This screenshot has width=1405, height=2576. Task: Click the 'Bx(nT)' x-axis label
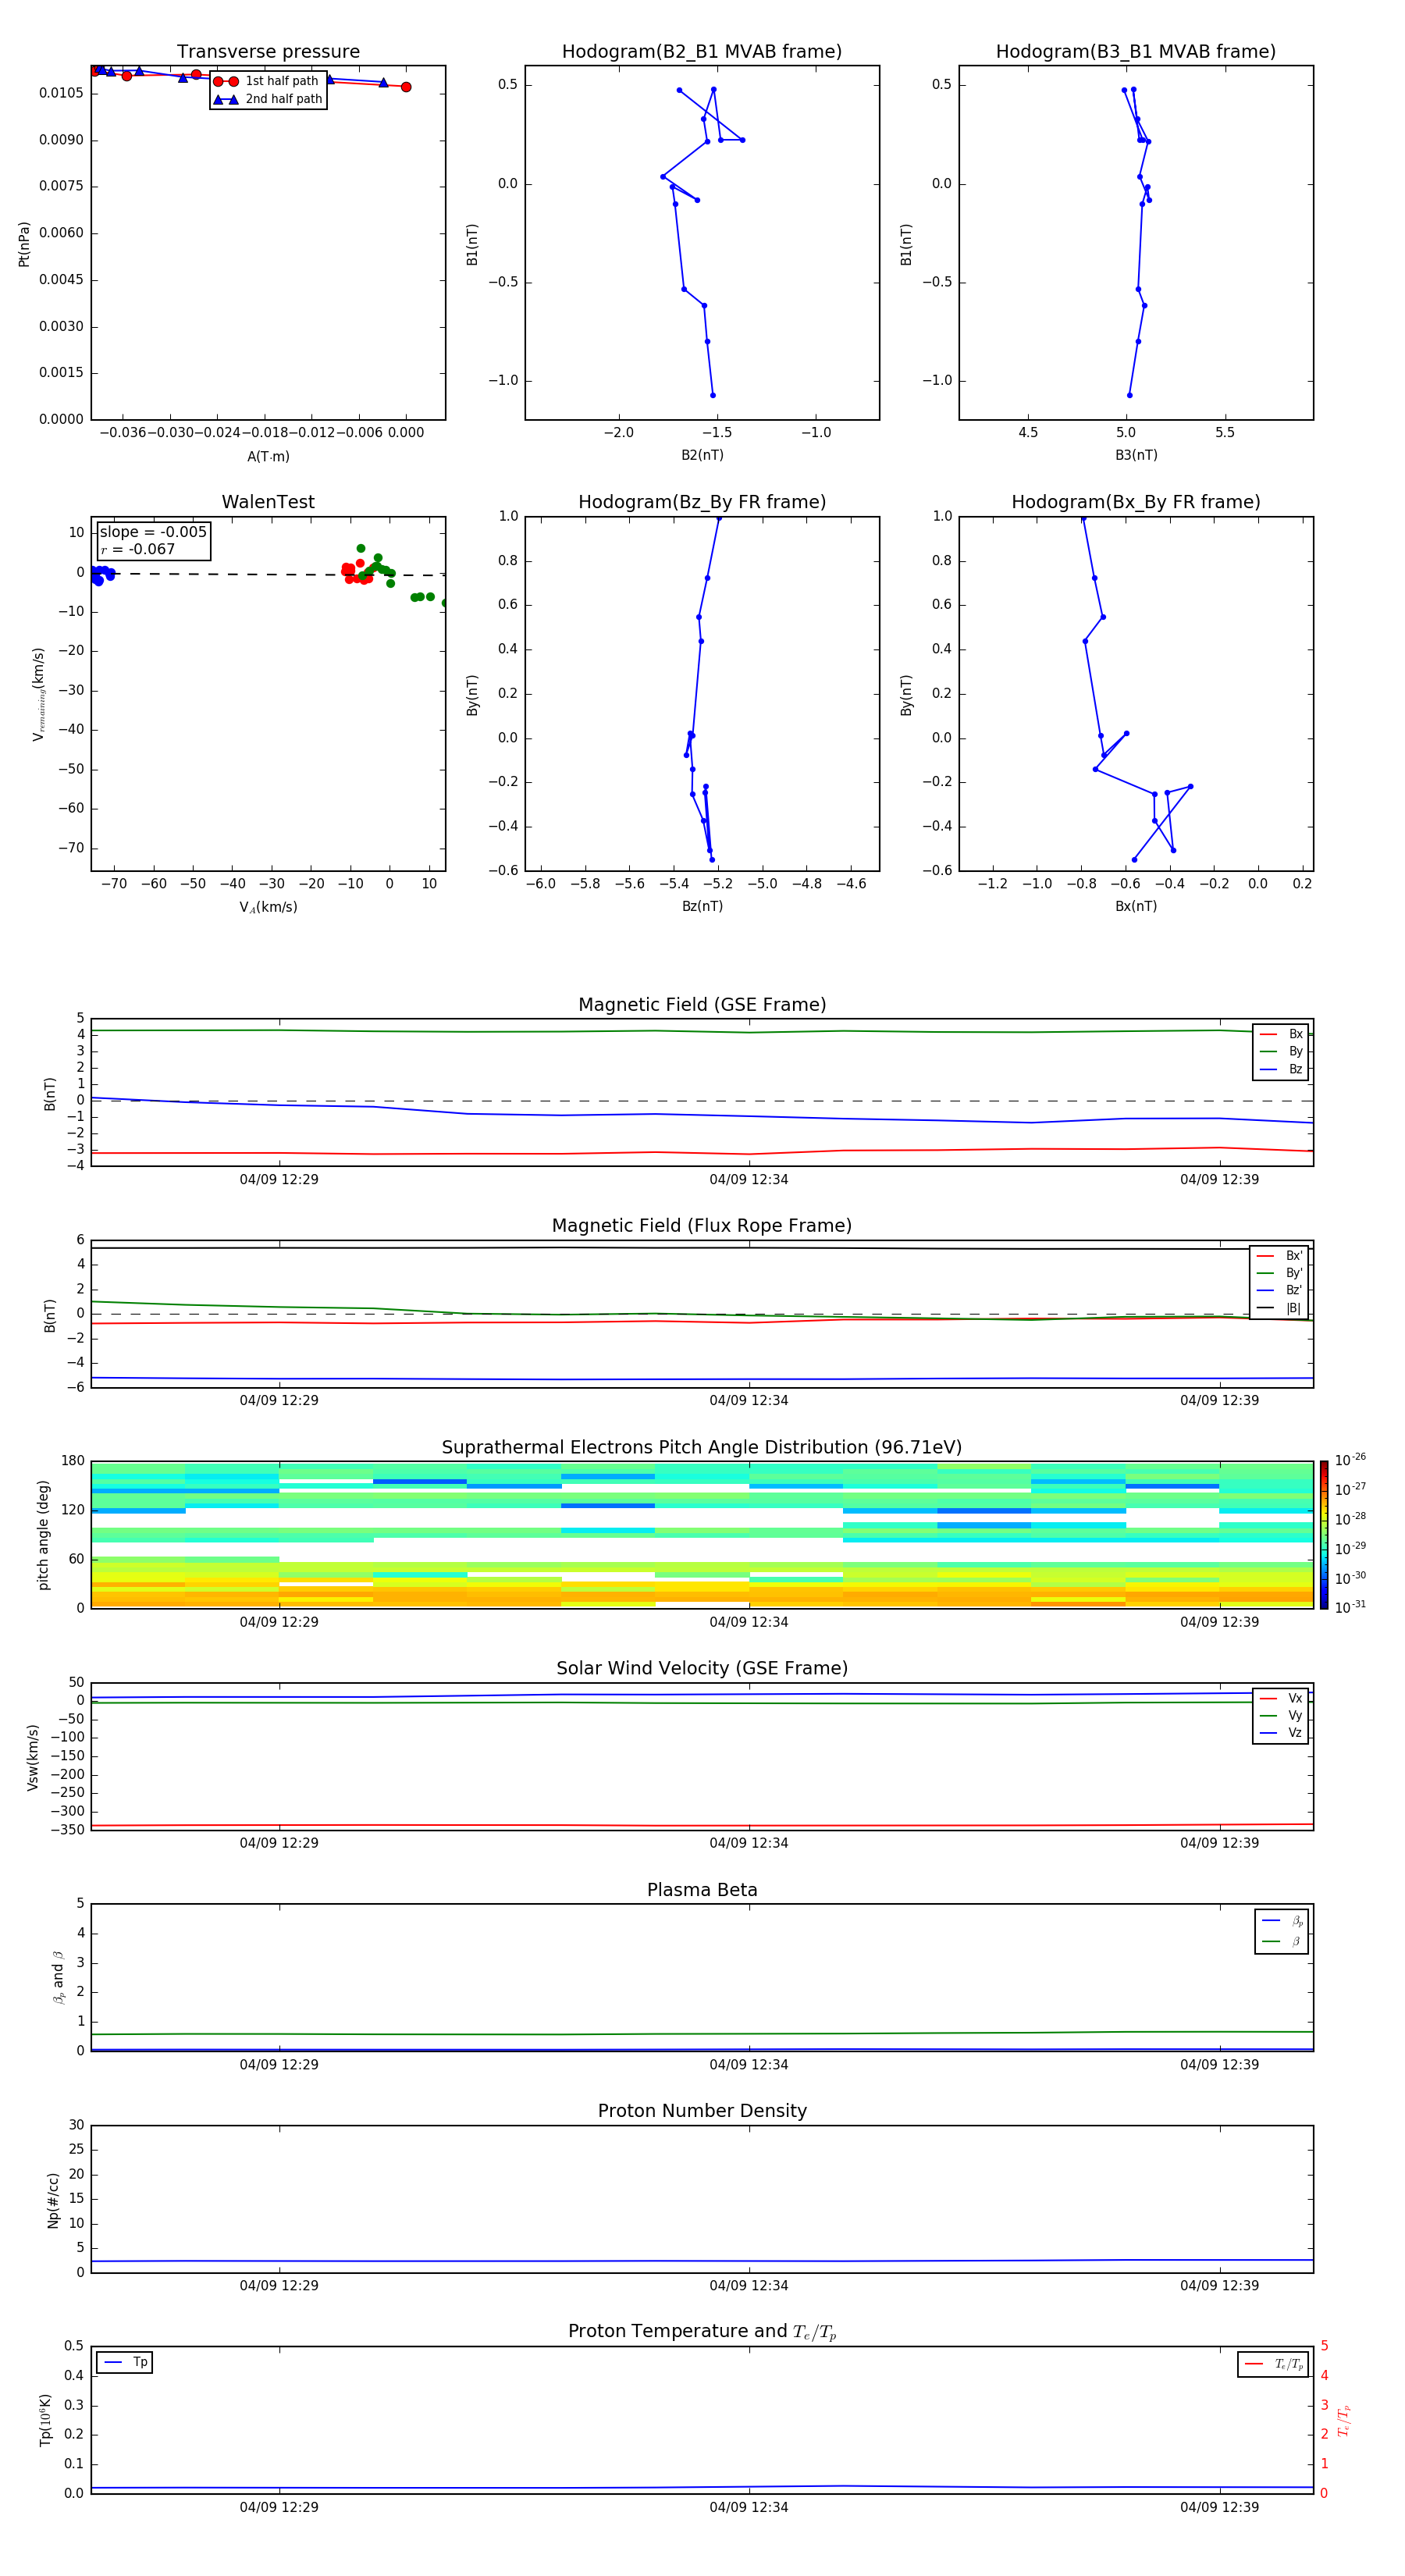pyautogui.click(x=1136, y=906)
